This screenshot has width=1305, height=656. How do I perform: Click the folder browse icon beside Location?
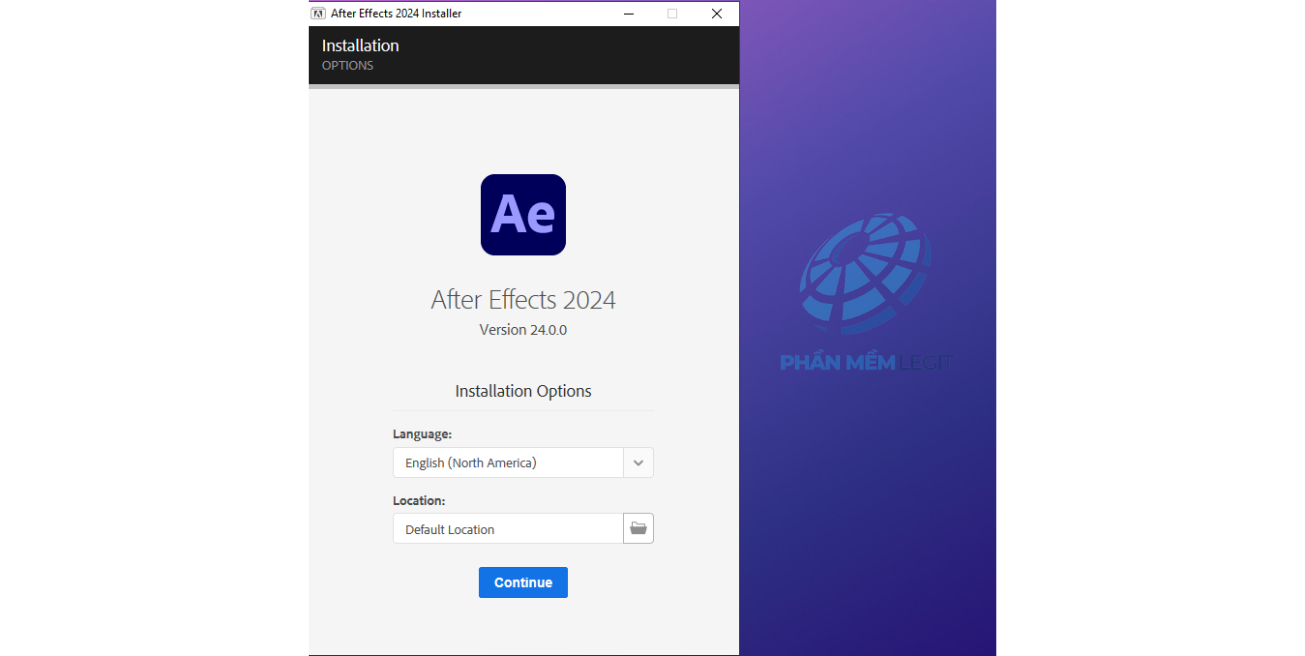(638, 528)
